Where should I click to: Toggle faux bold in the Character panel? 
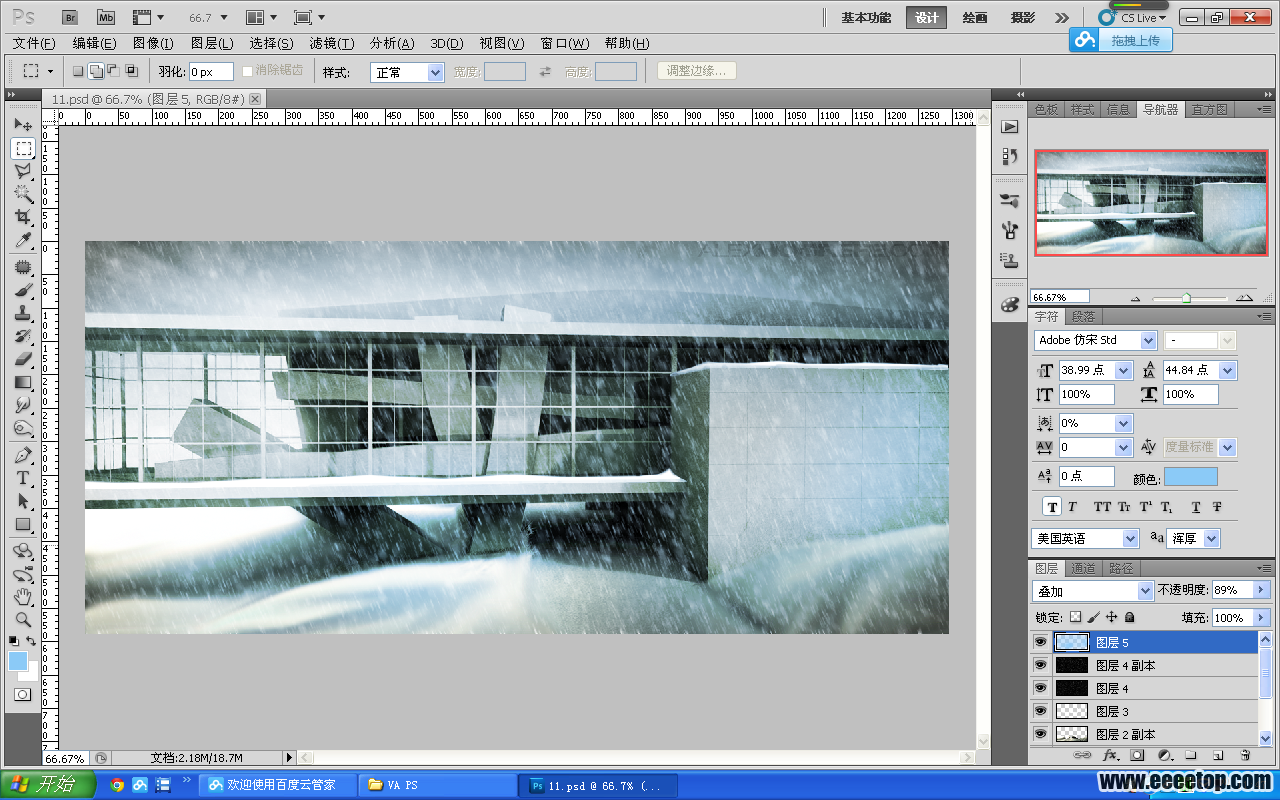(x=1053, y=507)
